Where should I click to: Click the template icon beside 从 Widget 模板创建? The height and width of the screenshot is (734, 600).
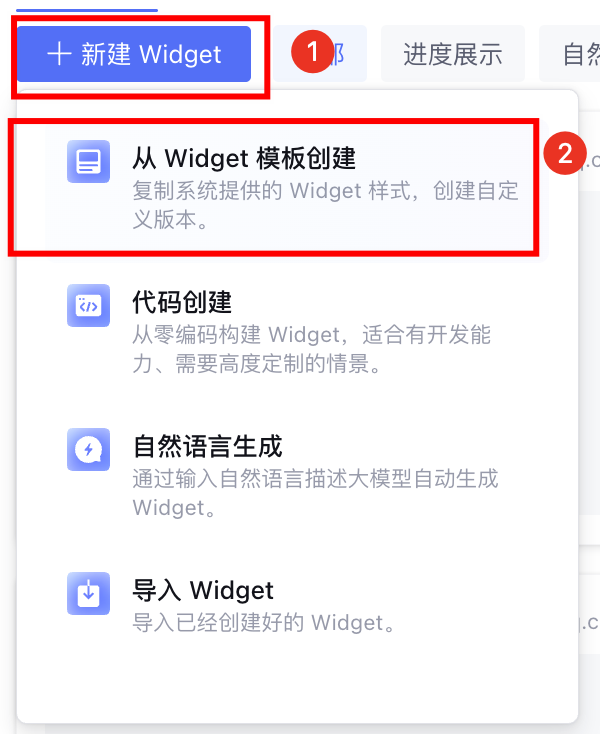pyautogui.click(x=88, y=161)
